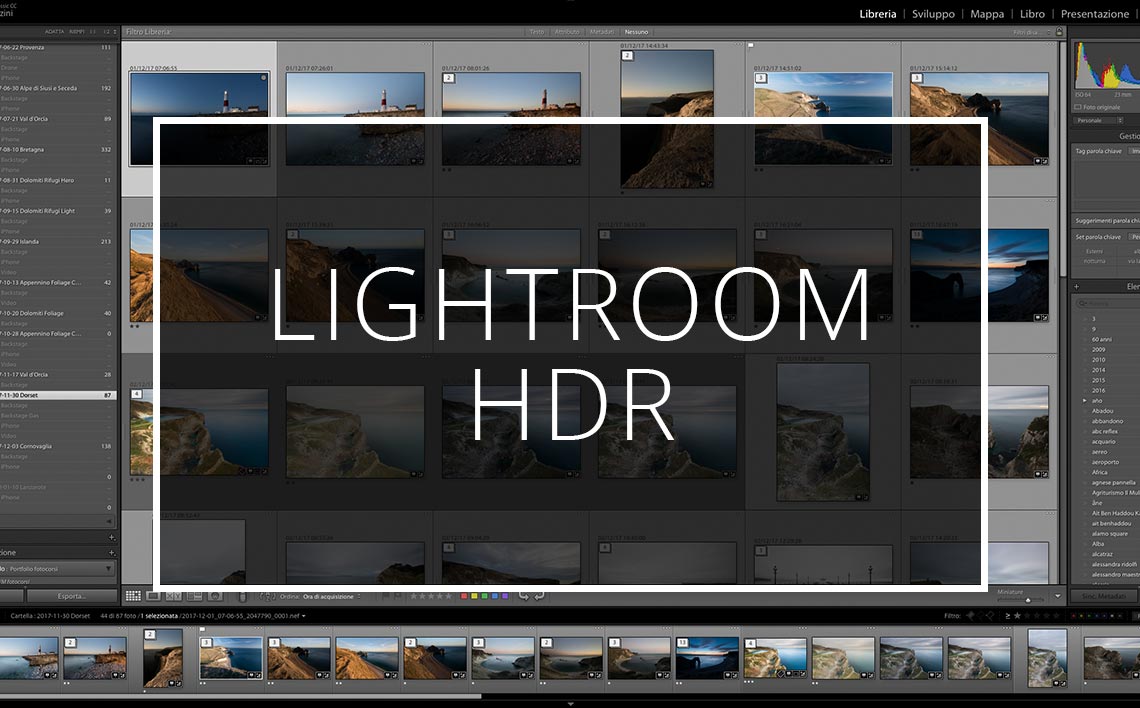Toggle the filmstrip flagged filter
The image size is (1140, 708).
point(970,616)
